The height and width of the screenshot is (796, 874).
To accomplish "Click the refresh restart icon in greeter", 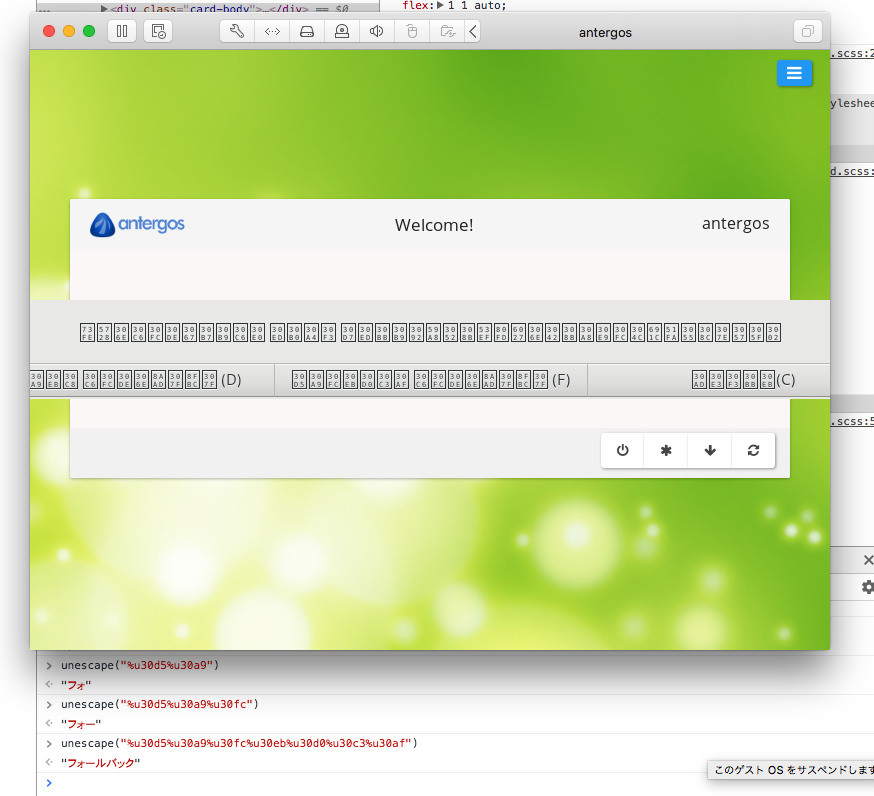I will 754,450.
